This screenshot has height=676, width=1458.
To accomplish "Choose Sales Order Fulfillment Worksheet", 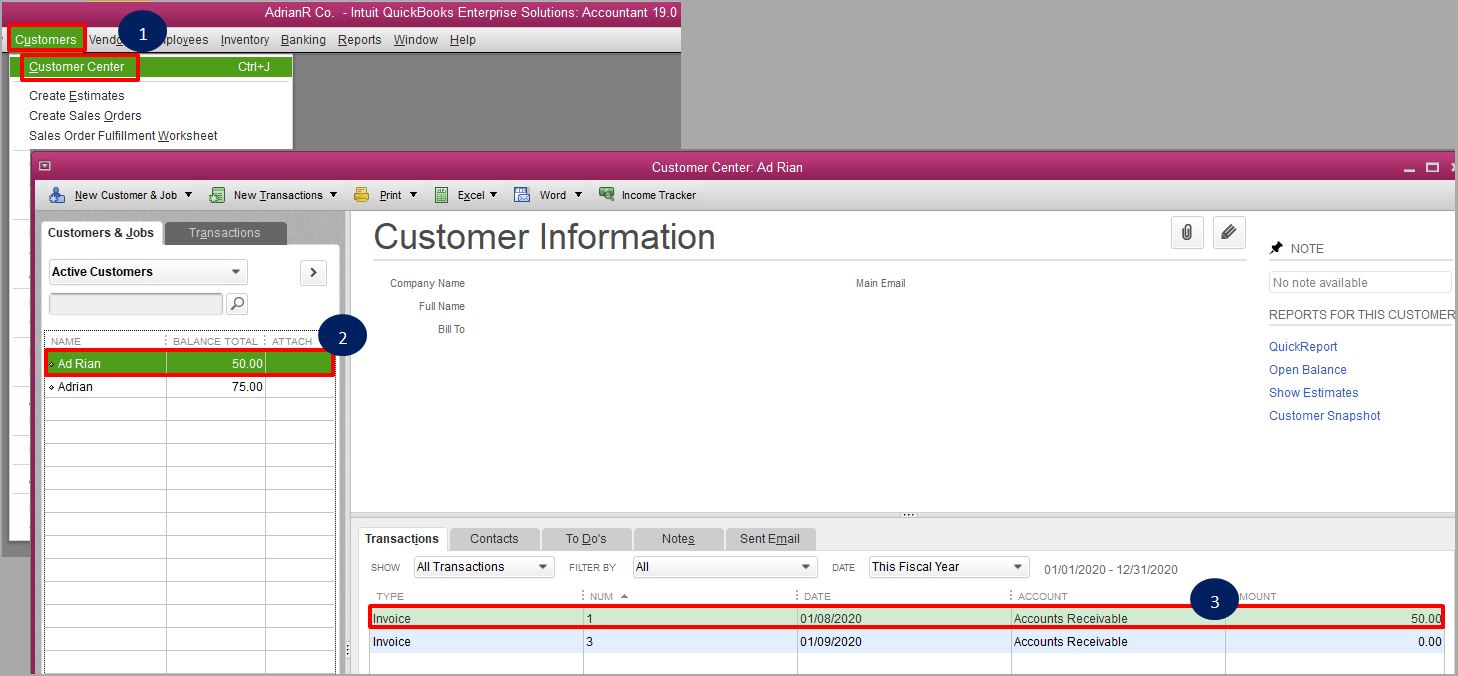I will pyautogui.click(x=123, y=136).
